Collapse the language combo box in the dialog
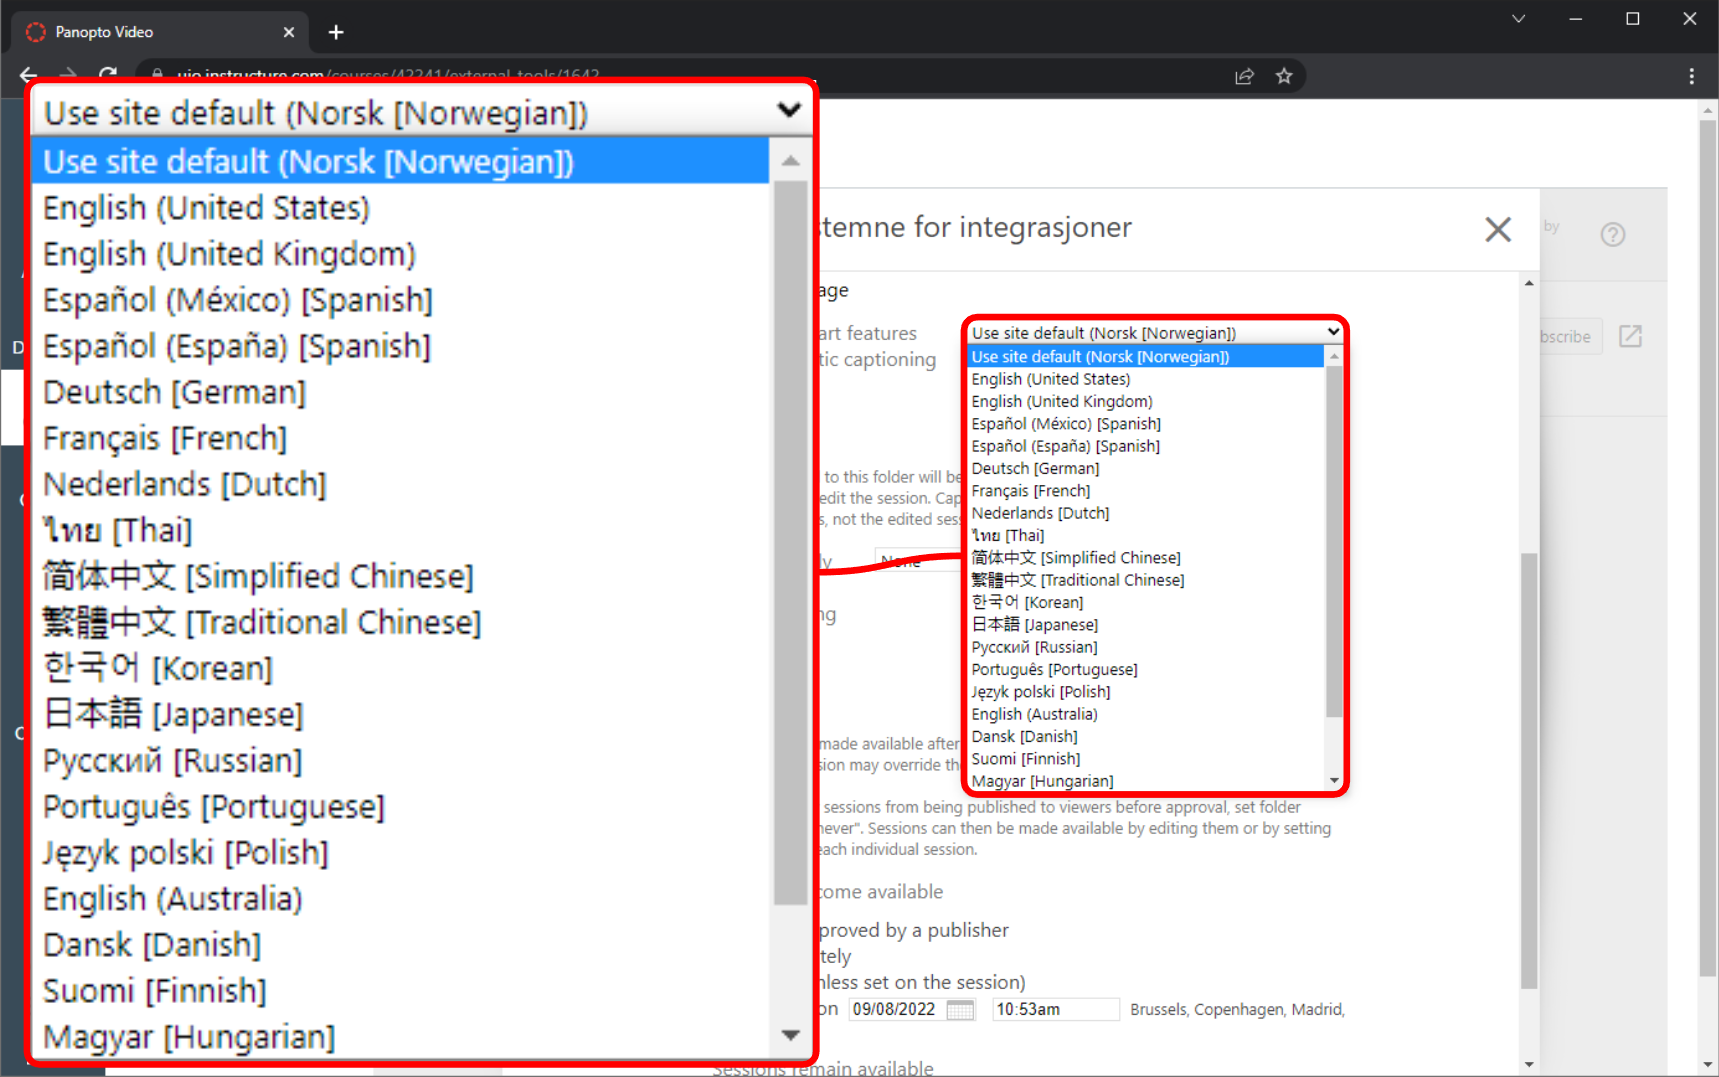 (x=1155, y=332)
